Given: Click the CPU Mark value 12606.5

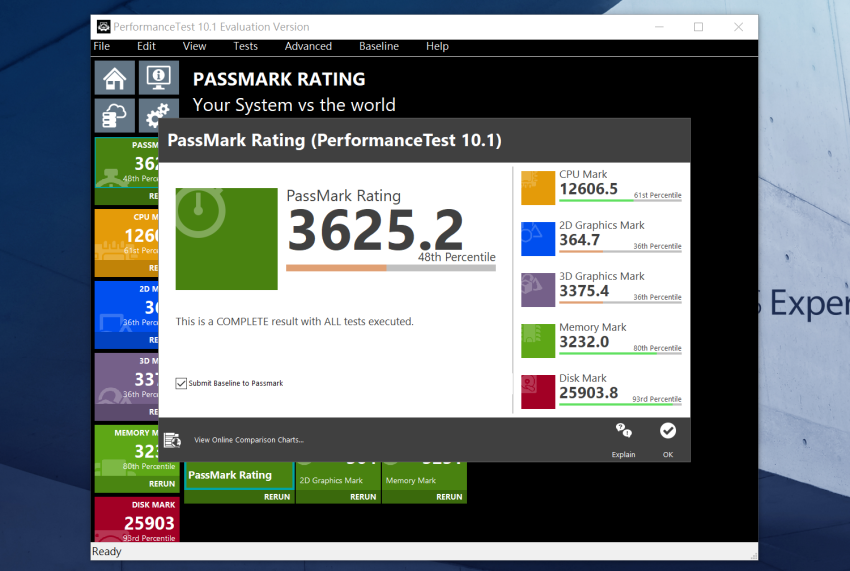Looking at the screenshot, I should pyautogui.click(x=589, y=189).
